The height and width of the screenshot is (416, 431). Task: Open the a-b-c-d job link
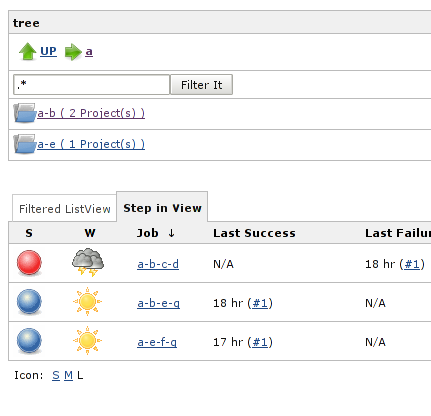point(158,264)
